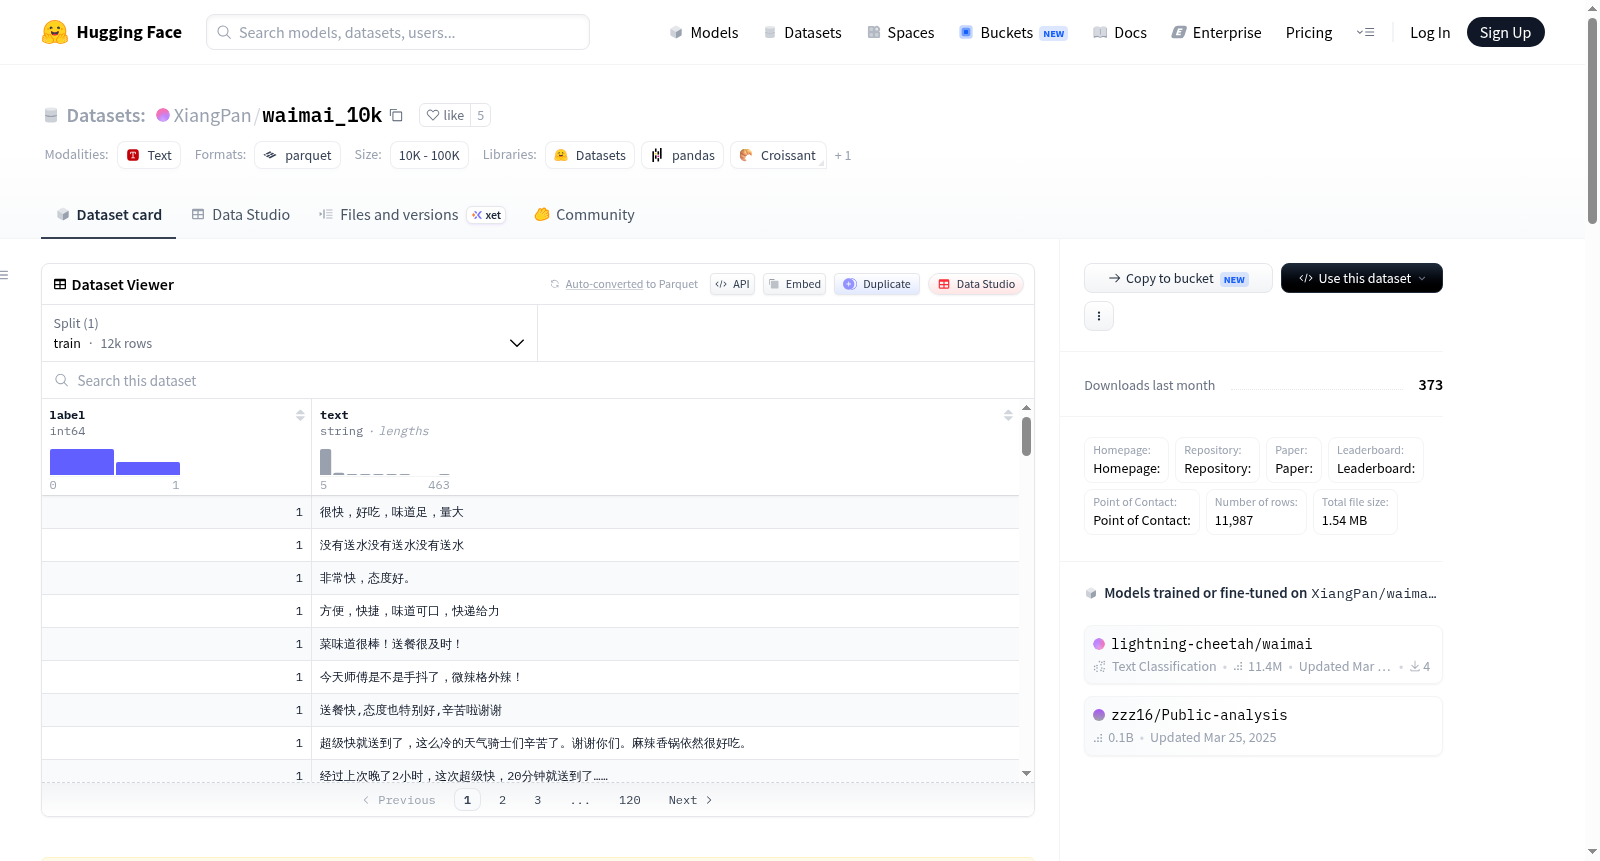
Task: Open the Spaces nav link
Action: [900, 32]
